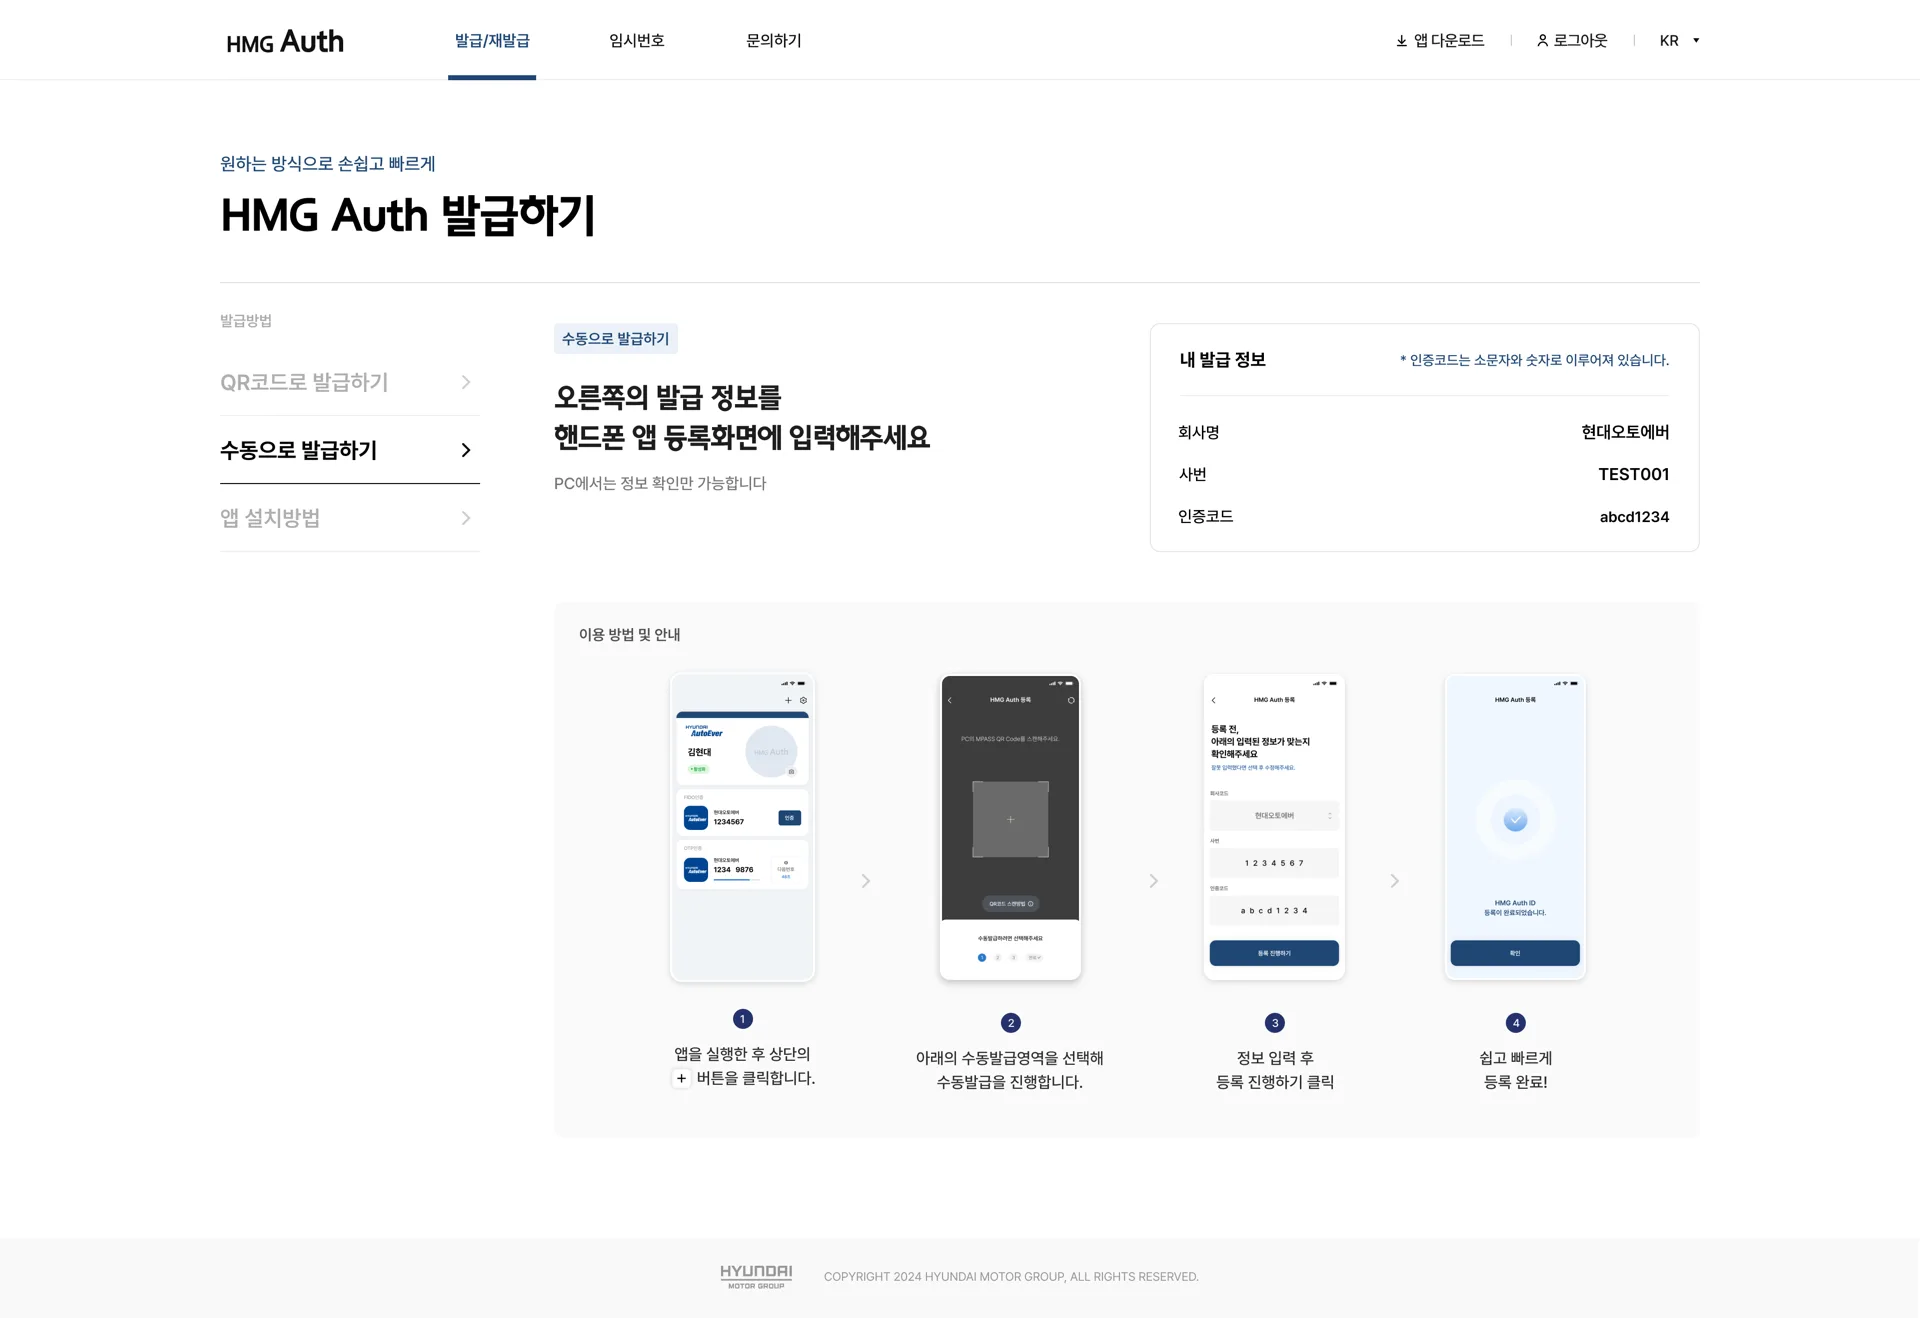Click the logout person icon

[1543, 41]
